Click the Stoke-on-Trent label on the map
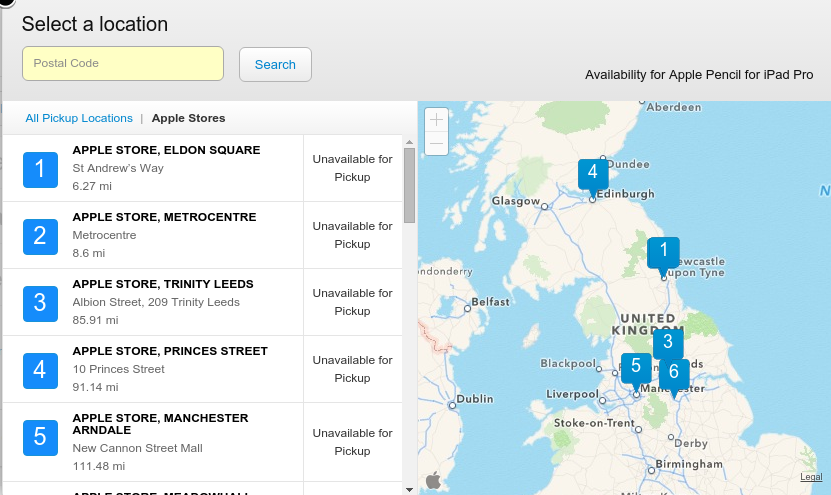Viewport: 831px width, 495px height. pyautogui.click(x=594, y=423)
